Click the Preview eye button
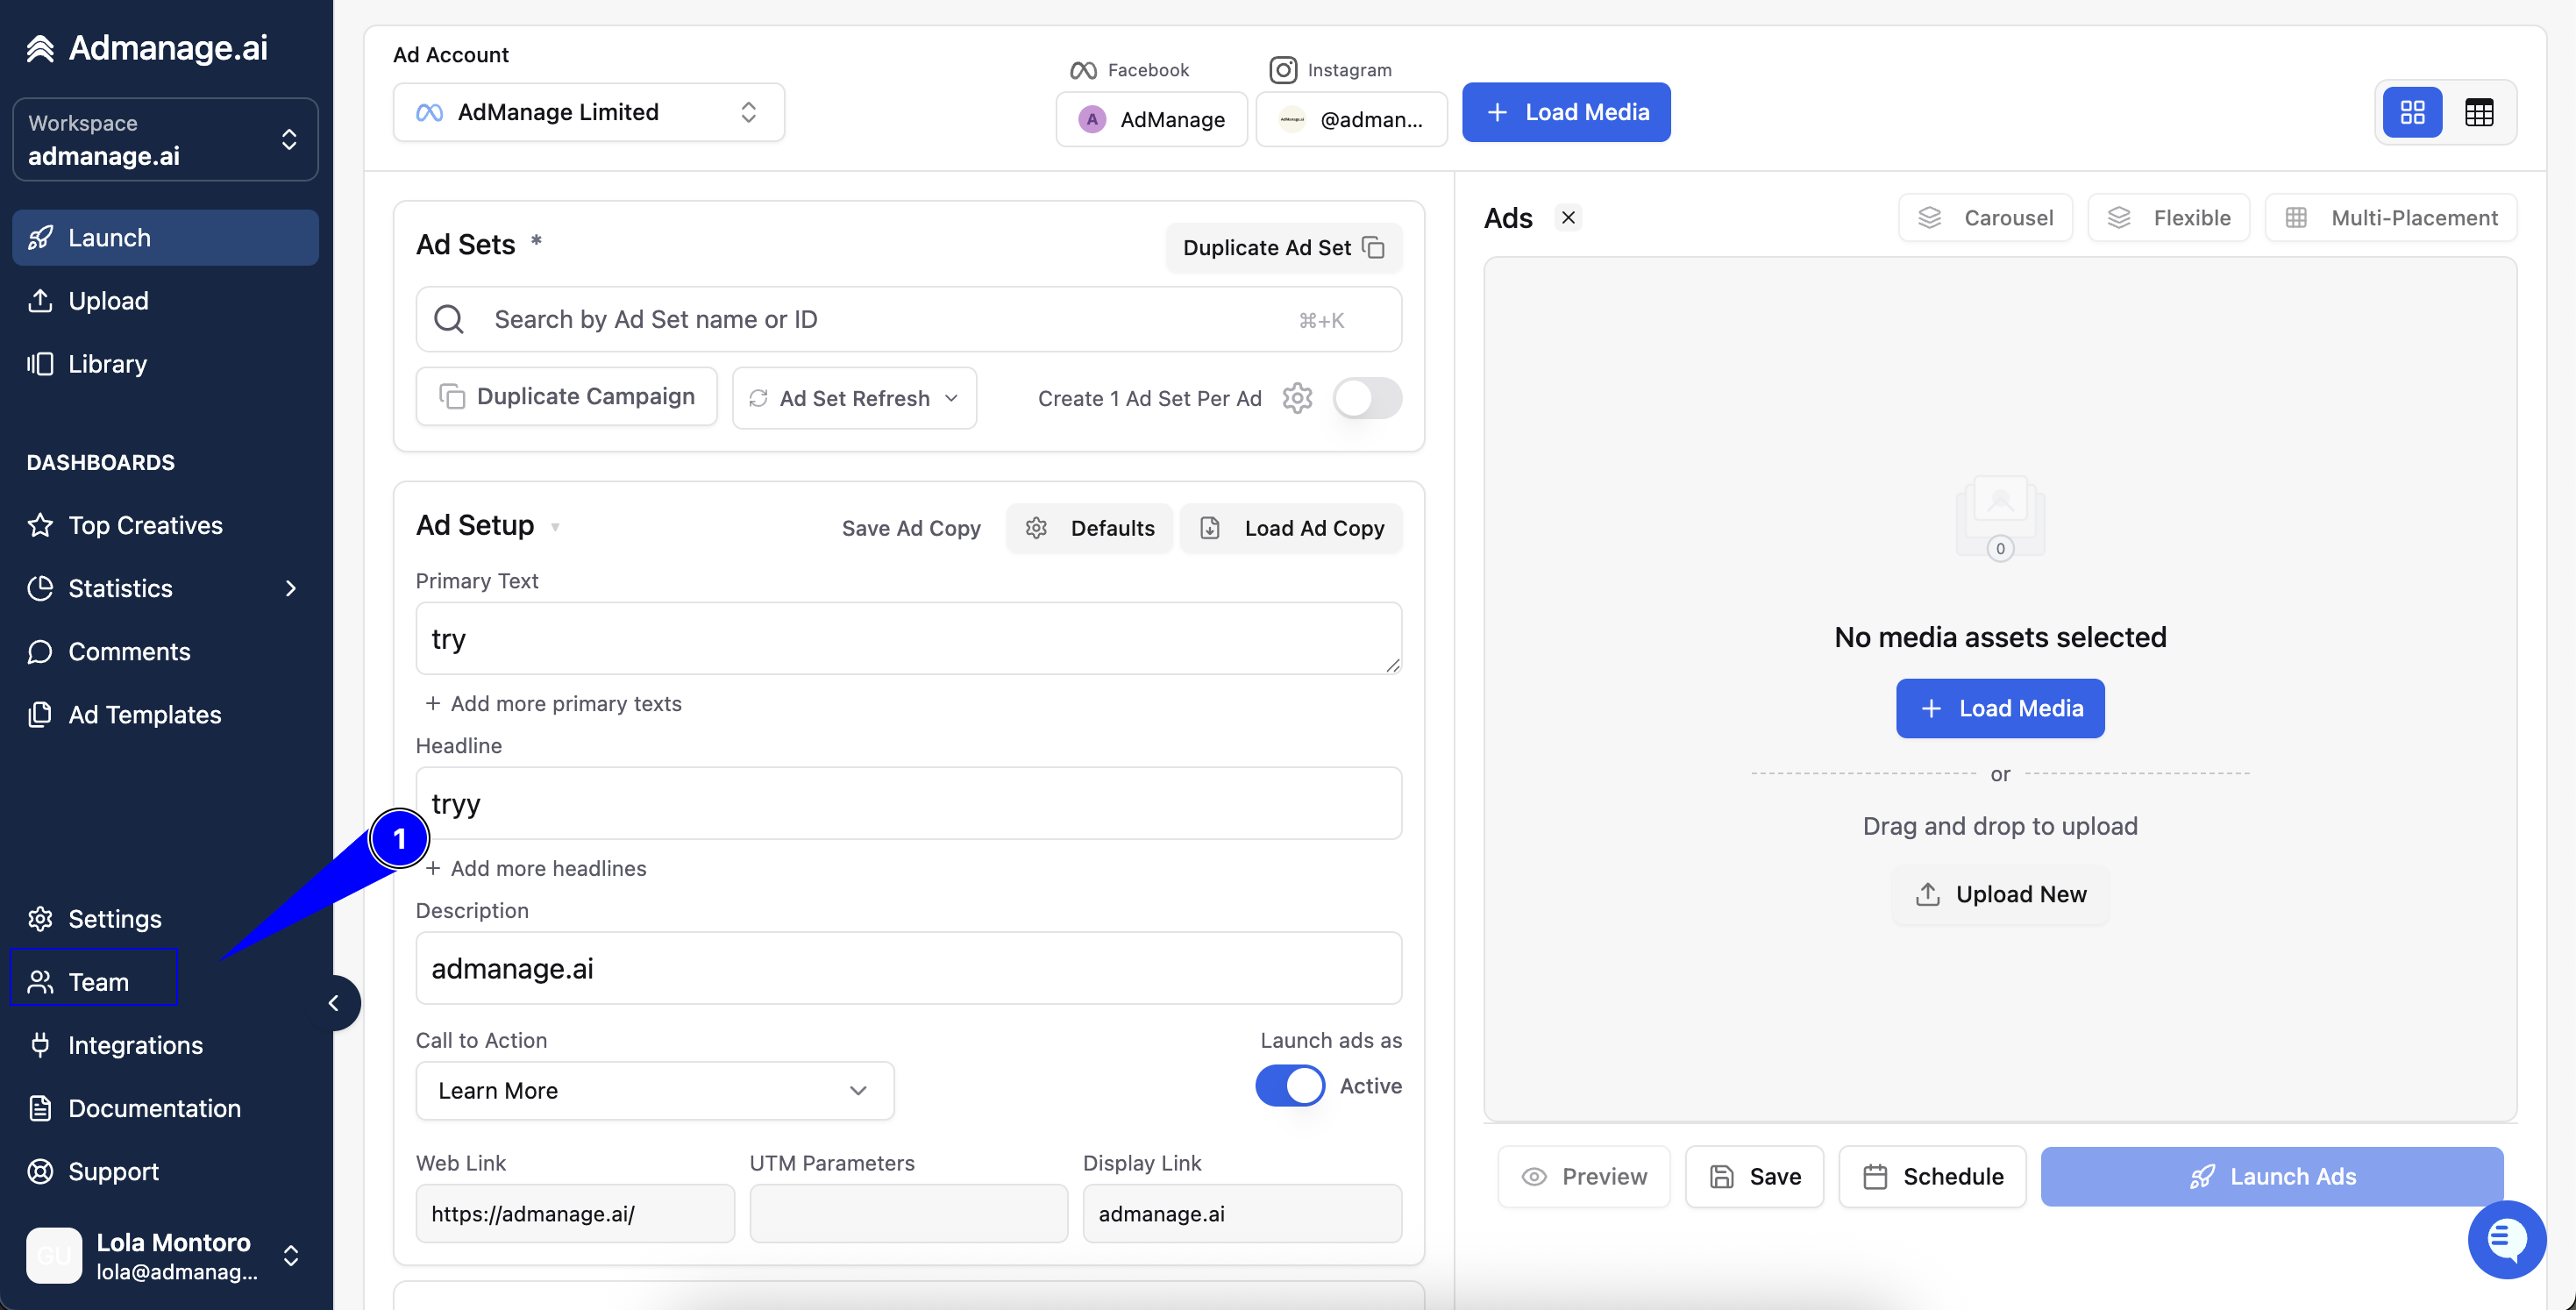Screen dimensions: 2576x1310 (1584, 1176)
